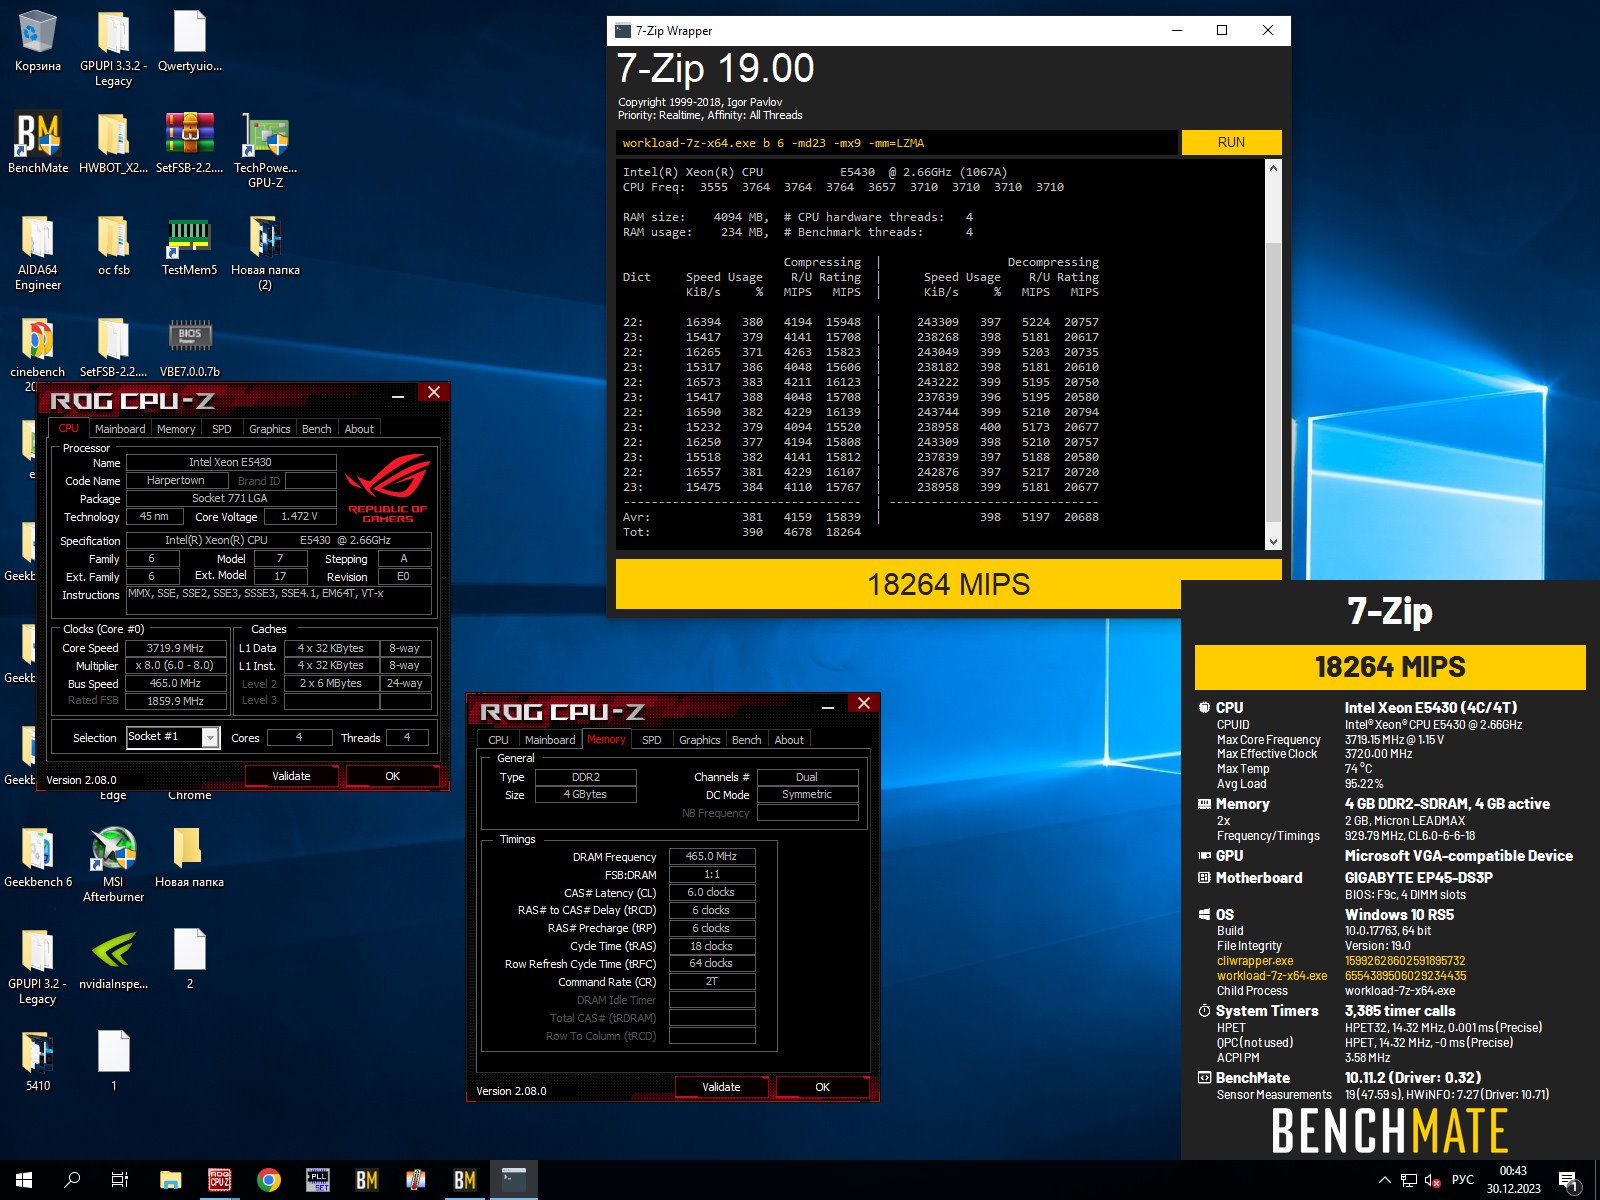Switch to Mainboard tab in upper CPU-Z window
Viewport: 1600px width, 1200px height.
pyautogui.click(x=120, y=429)
